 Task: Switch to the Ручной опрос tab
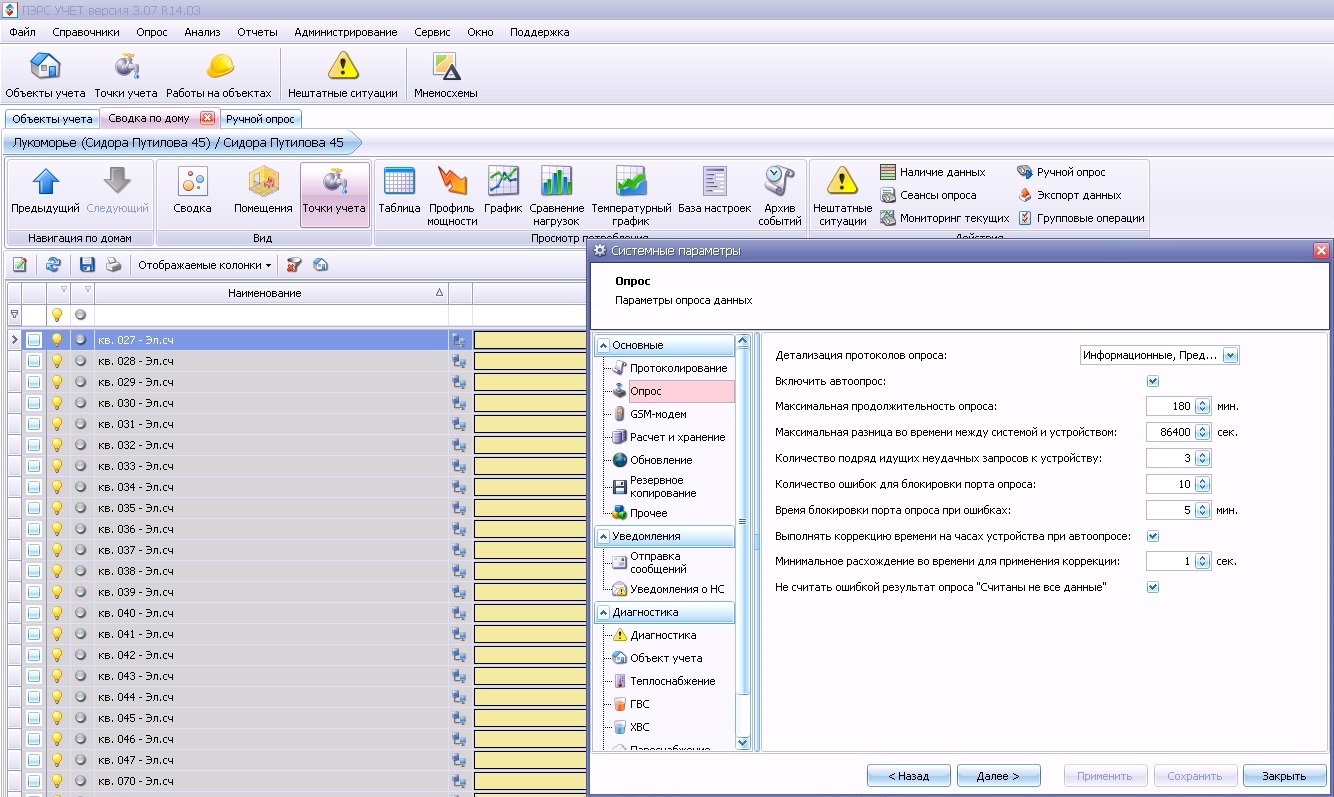click(x=259, y=119)
